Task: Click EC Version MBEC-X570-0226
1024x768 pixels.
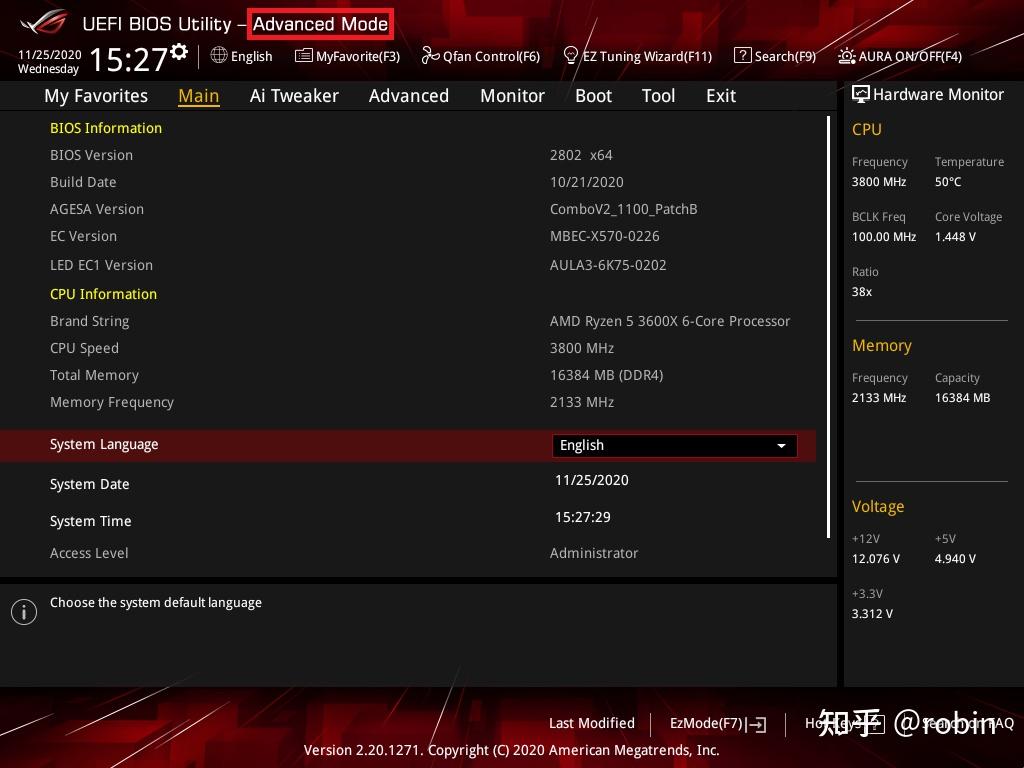Action: coord(605,236)
